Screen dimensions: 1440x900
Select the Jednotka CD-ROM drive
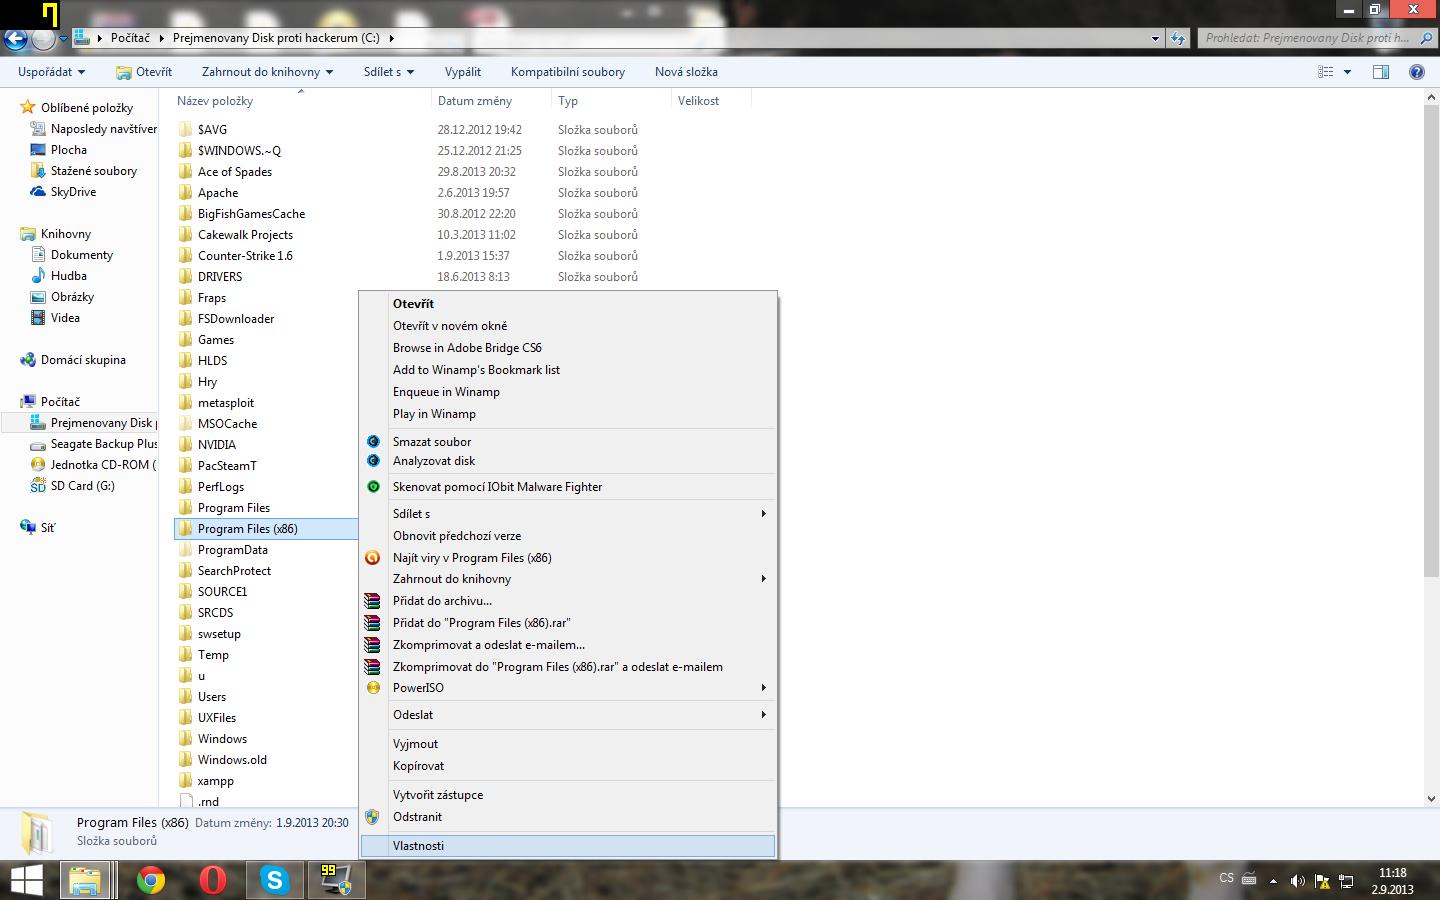pos(94,465)
